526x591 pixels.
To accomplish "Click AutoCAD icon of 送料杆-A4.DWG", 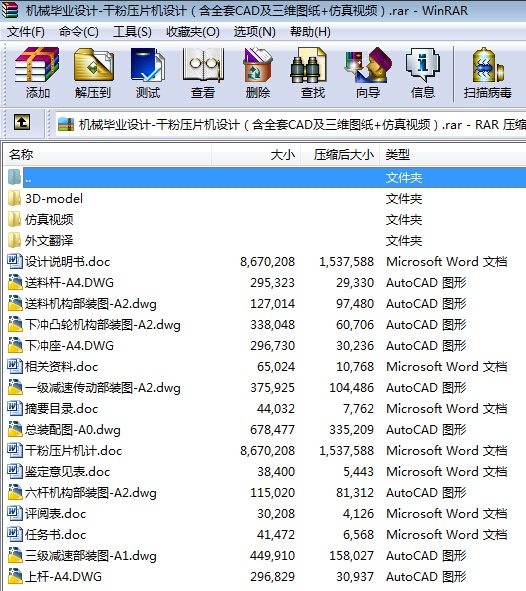I will click(x=15, y=282).
